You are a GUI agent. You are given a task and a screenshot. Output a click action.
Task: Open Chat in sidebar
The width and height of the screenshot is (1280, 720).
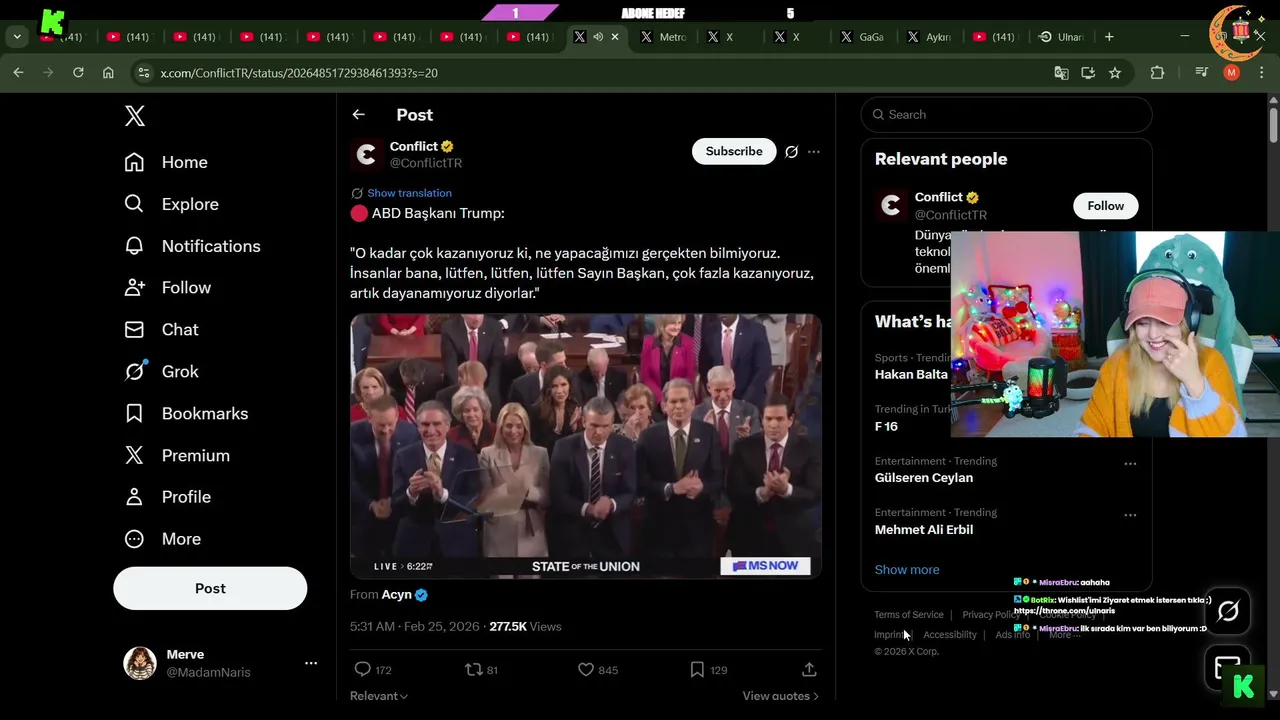click(161, 330)
